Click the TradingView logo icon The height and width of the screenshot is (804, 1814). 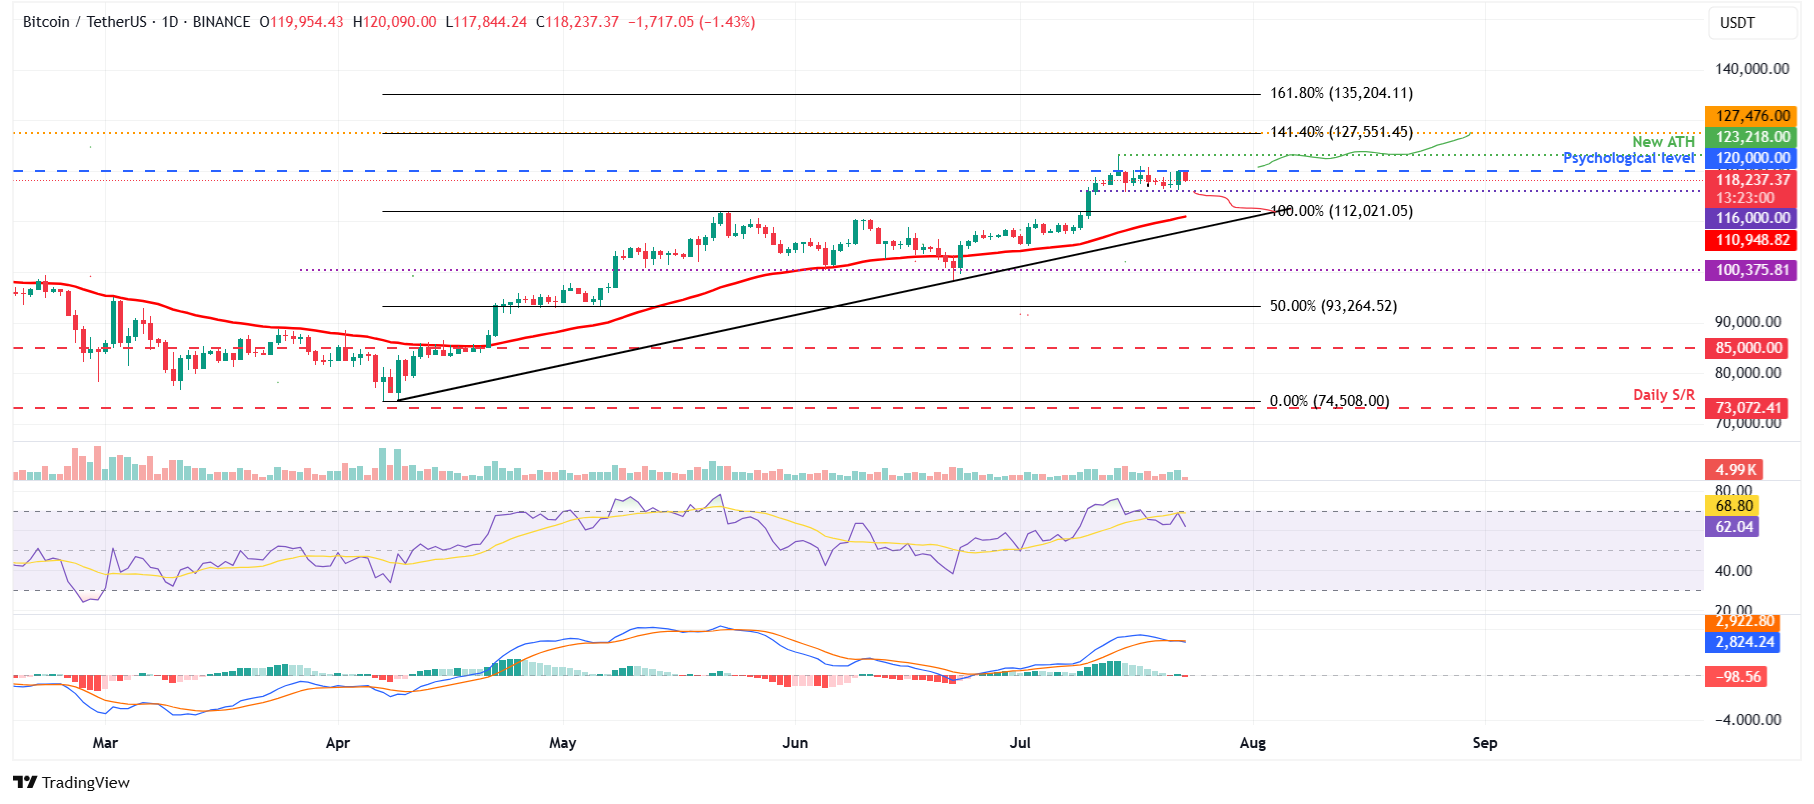pyautogui.click(x=25, y=783)
